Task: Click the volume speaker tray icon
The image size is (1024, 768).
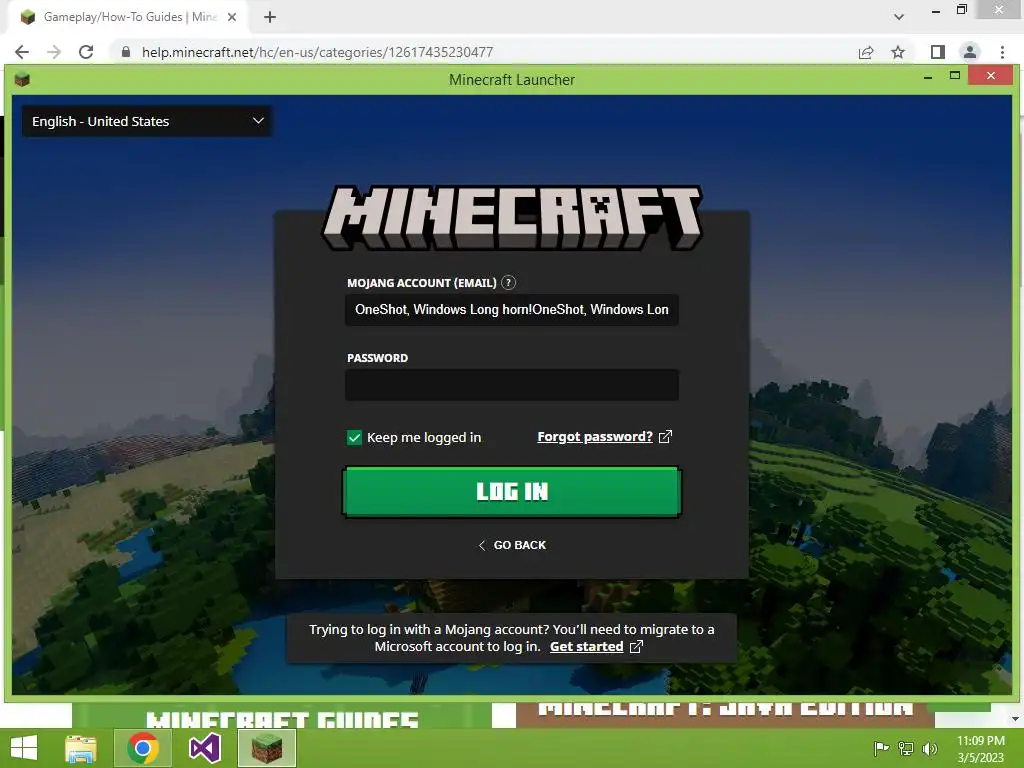Action: point(930,748)
